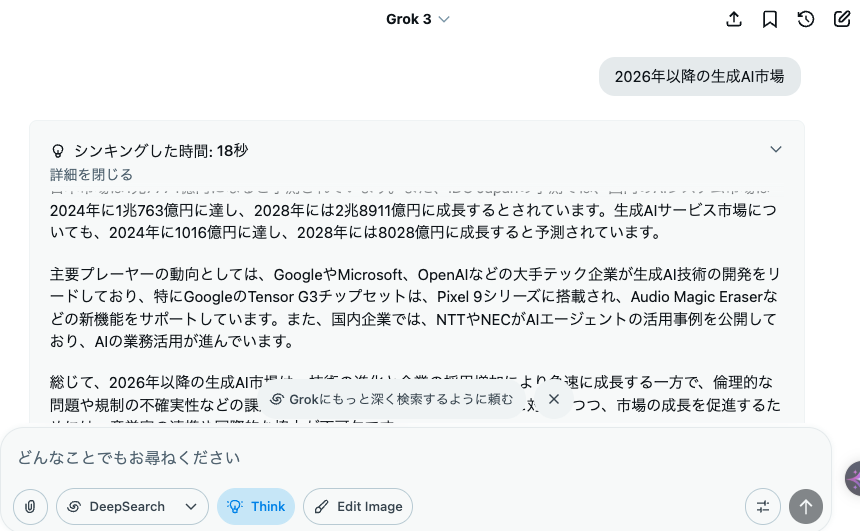Expand the DeepSearch options chevron
Image resolution: width=860 pixels, height=531 pixels.
[191, 506]
